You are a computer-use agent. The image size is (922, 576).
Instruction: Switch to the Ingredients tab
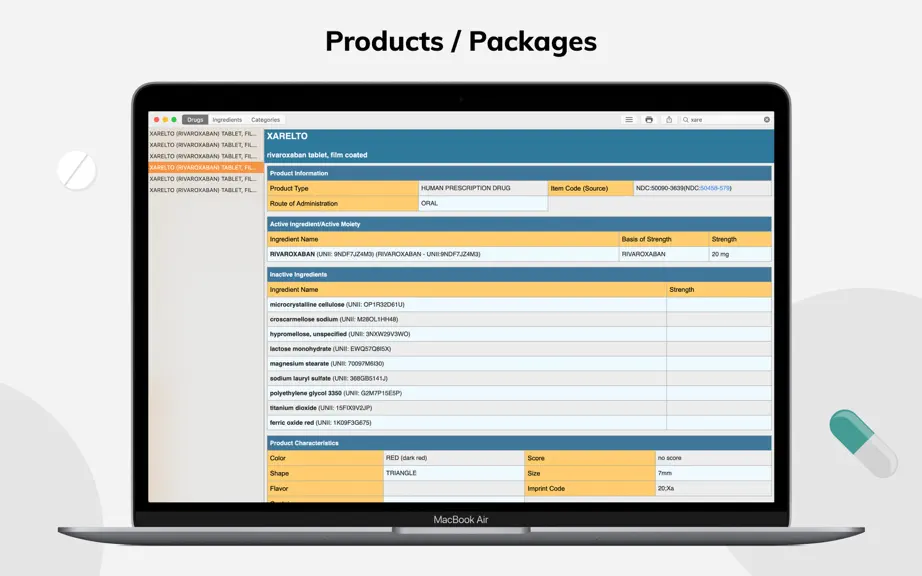(x=227, y=119)
